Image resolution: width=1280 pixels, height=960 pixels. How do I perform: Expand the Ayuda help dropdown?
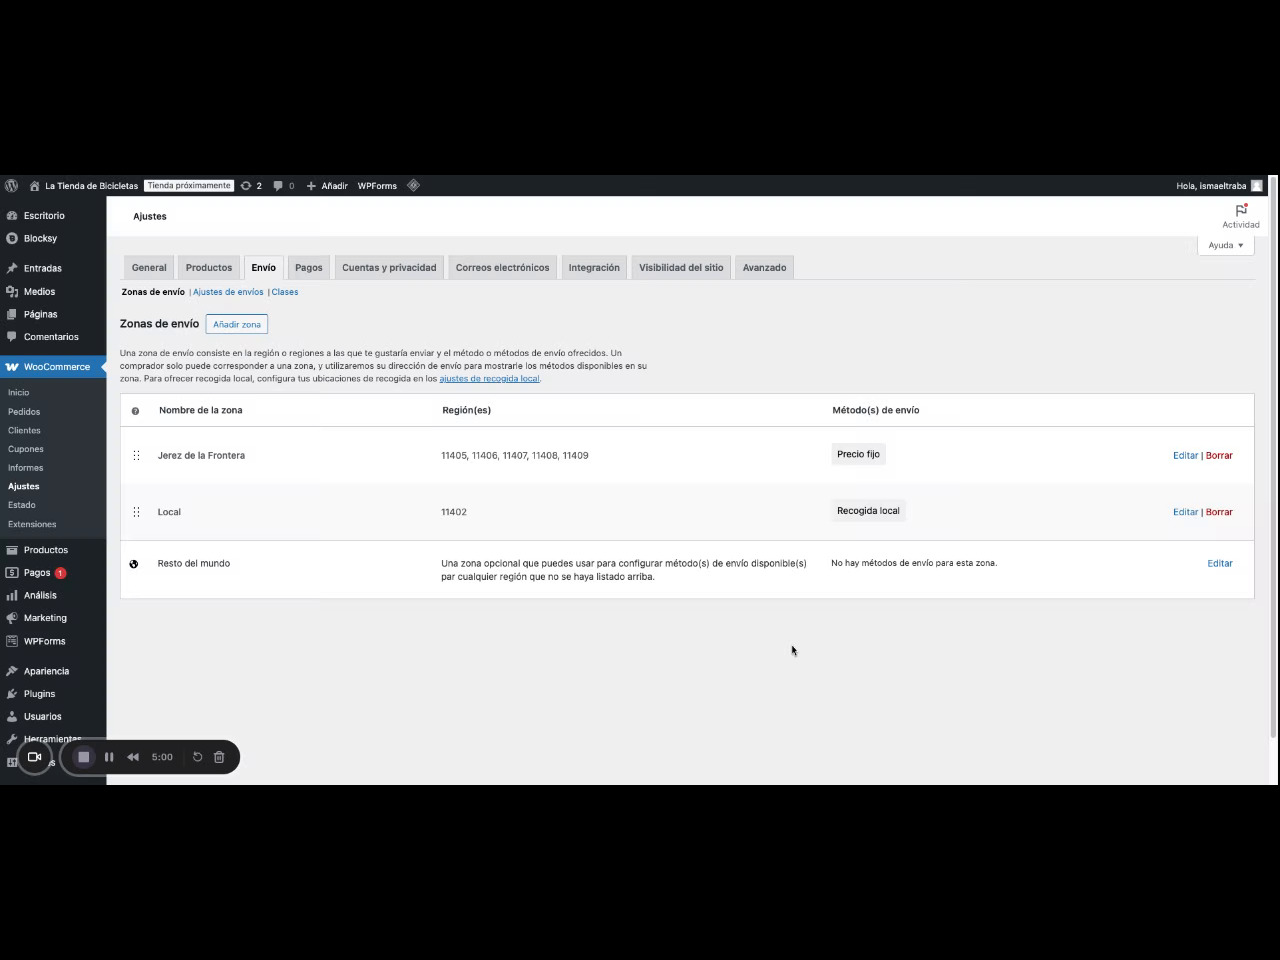click(1226, 245)
